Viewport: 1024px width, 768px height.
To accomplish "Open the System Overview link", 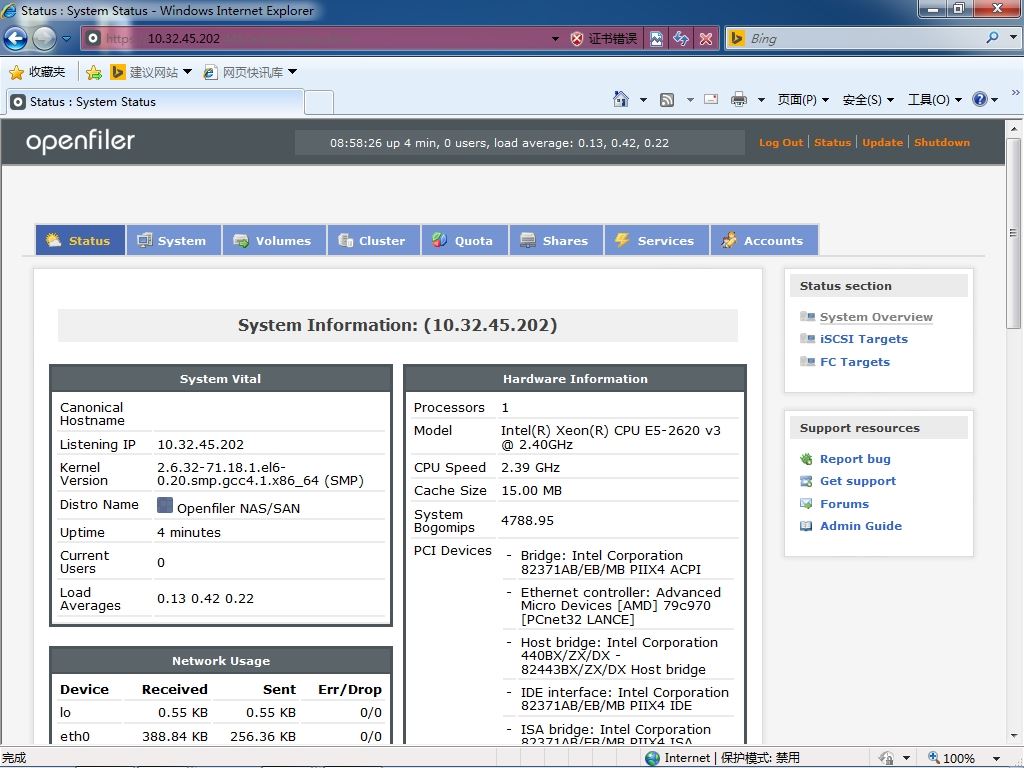I will click(876, 317).
